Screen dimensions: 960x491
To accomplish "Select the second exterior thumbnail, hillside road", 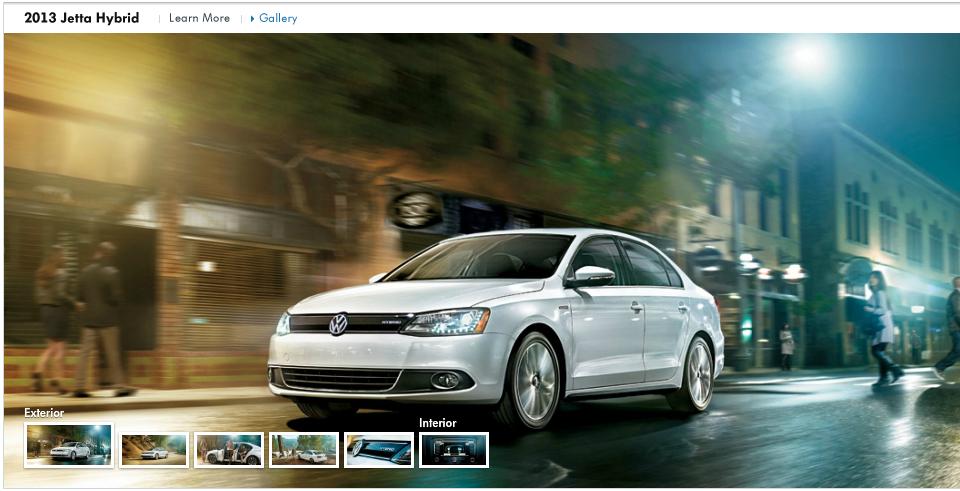I will [154, 450].
